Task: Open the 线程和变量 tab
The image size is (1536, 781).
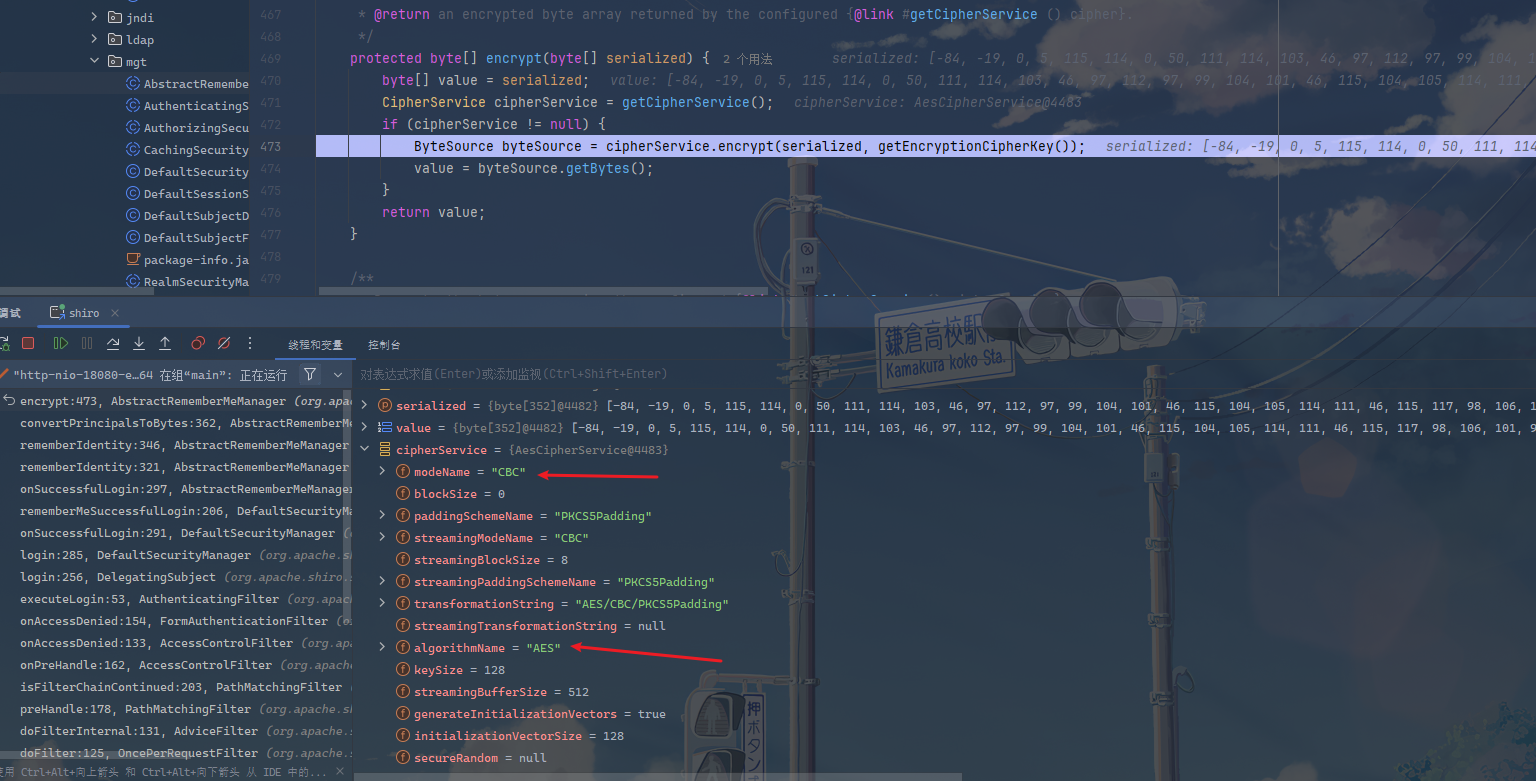Action: (x=315, y=345)
